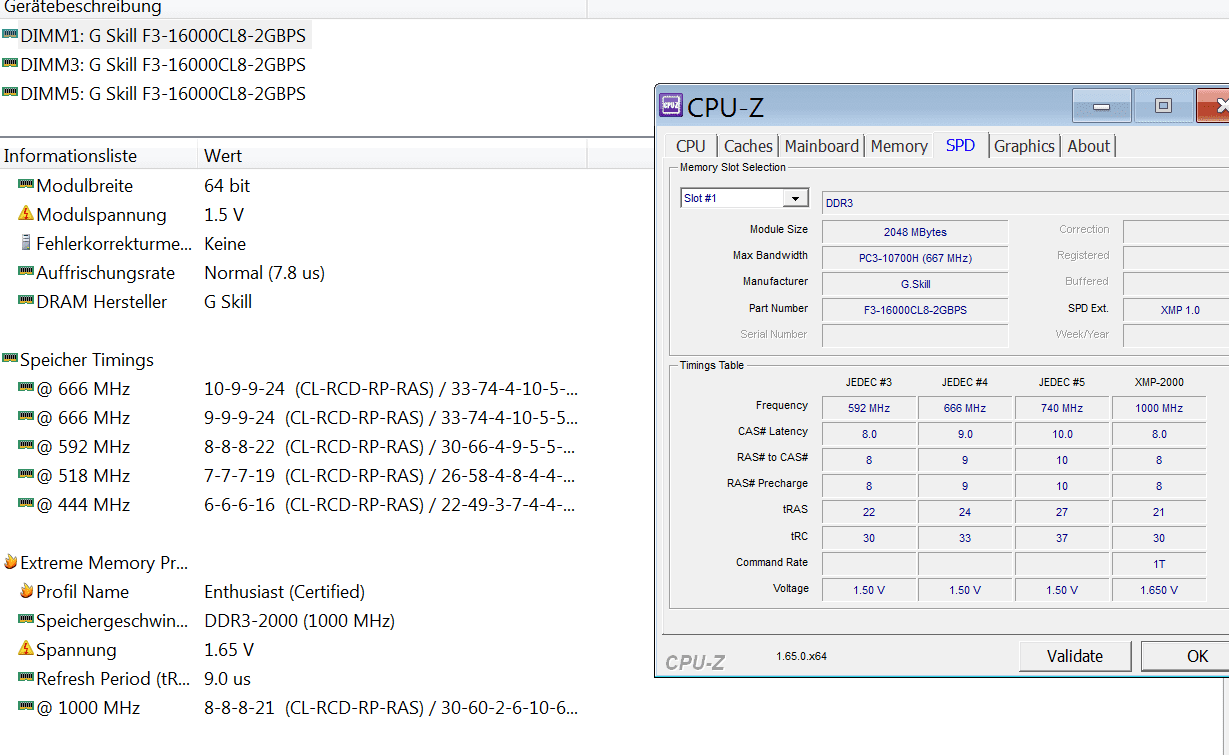Click the SPD Ext. field XMP 1.0

[1178, 310]
